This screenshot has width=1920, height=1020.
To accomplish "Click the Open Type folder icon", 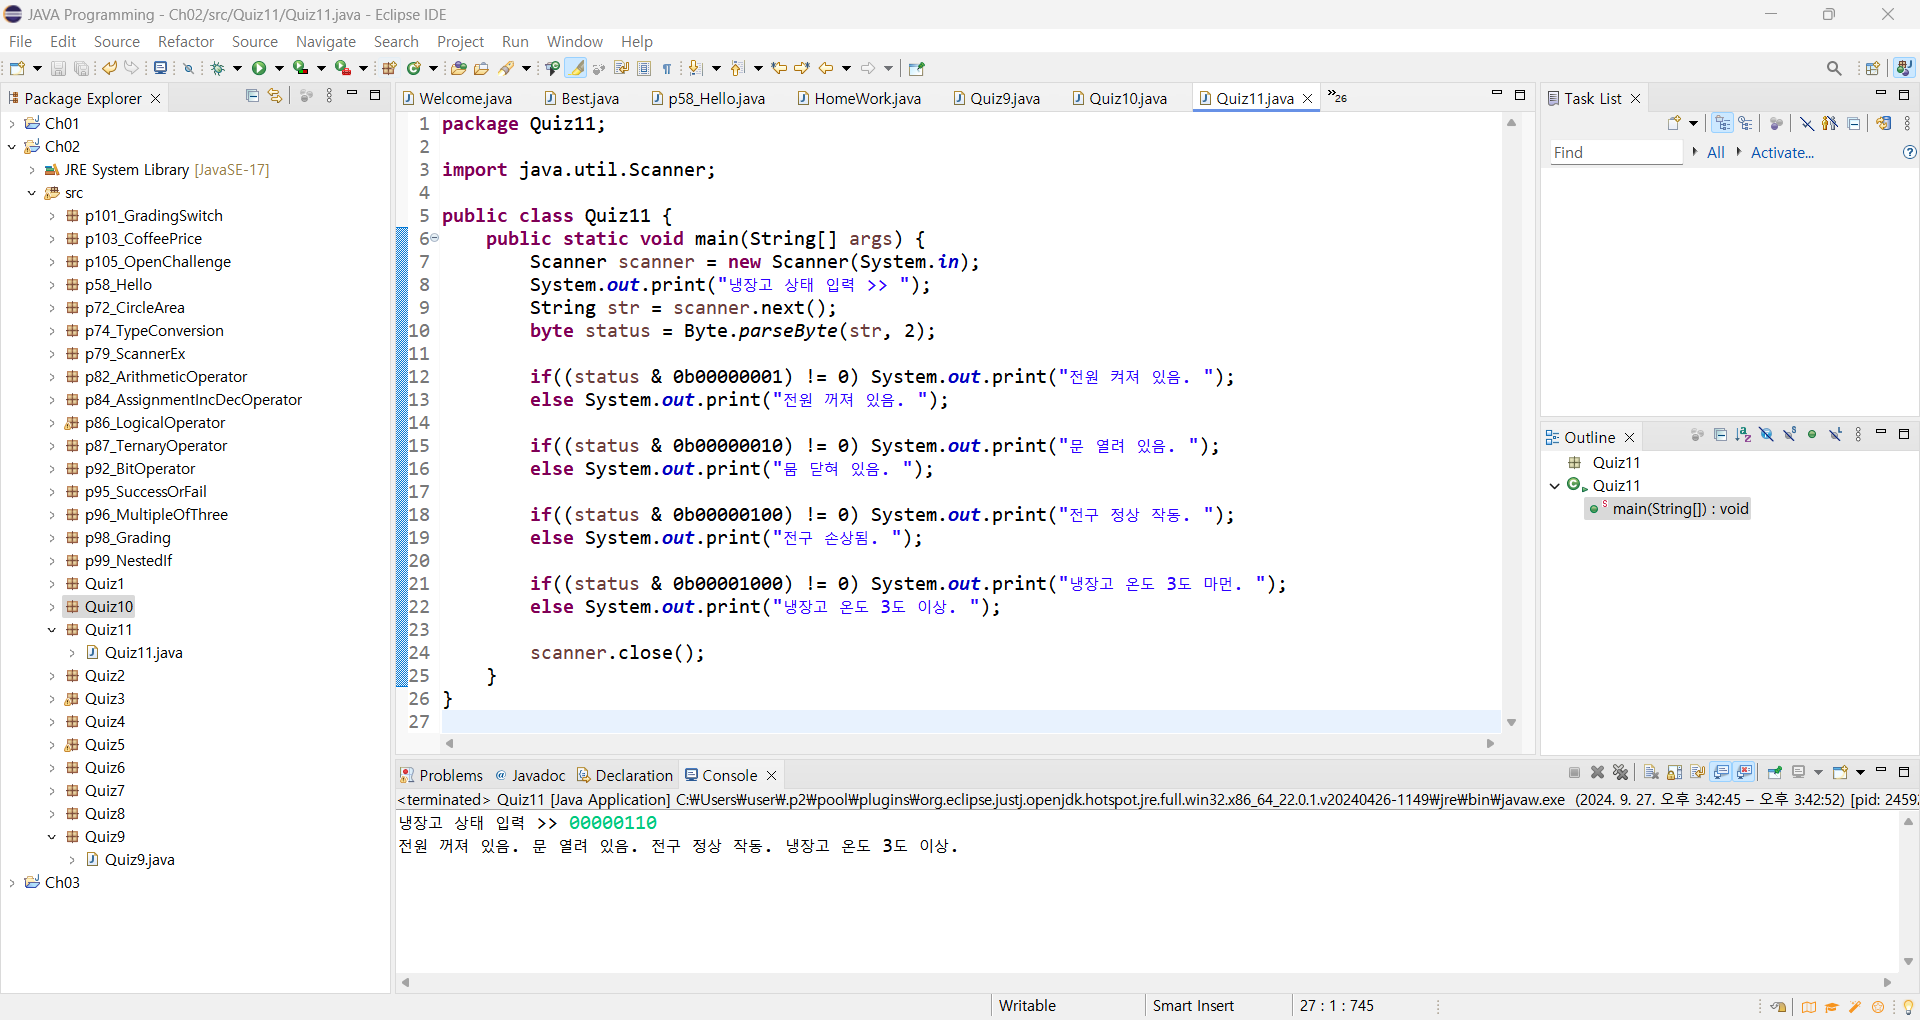I will click(459, 68).
